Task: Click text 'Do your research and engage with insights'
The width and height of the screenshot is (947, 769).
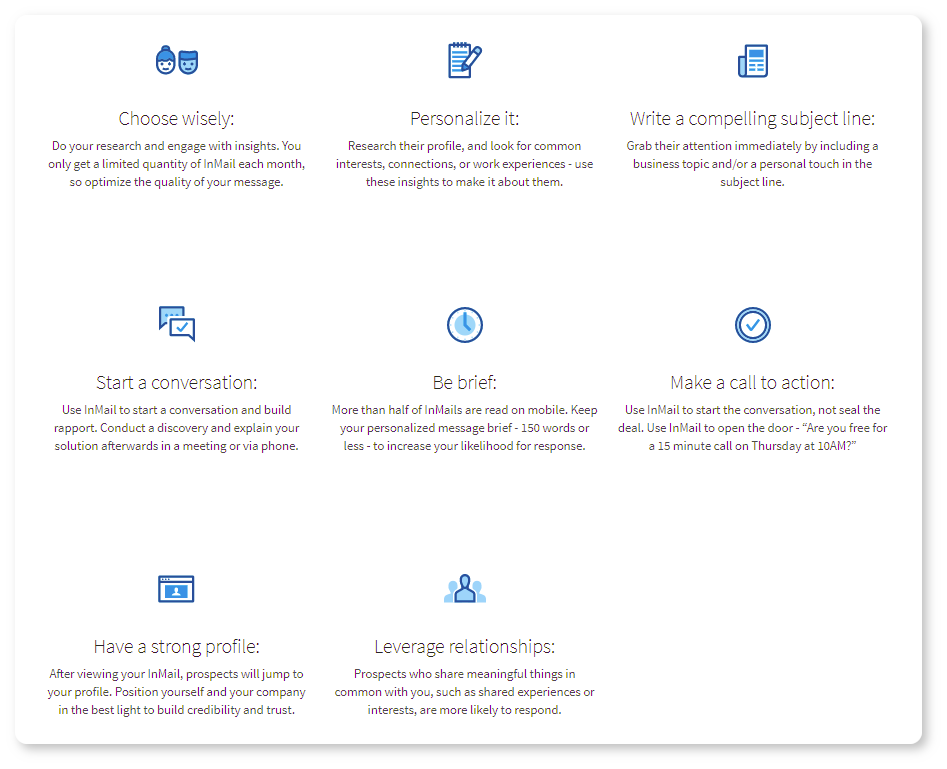Action: (165, 146)
